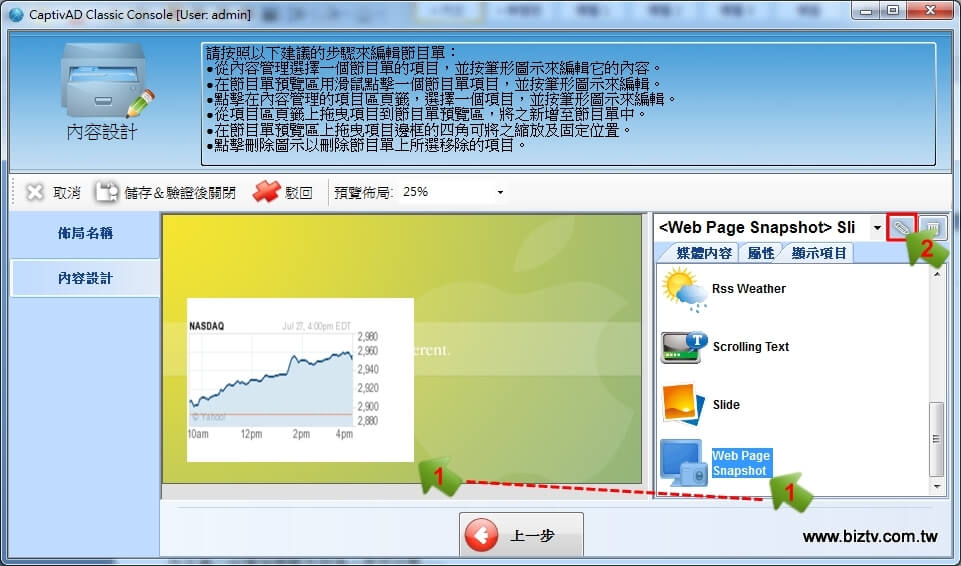Click the 上一步 back button
This screenshot has width=961, height=566.
[x=521, y=536]
